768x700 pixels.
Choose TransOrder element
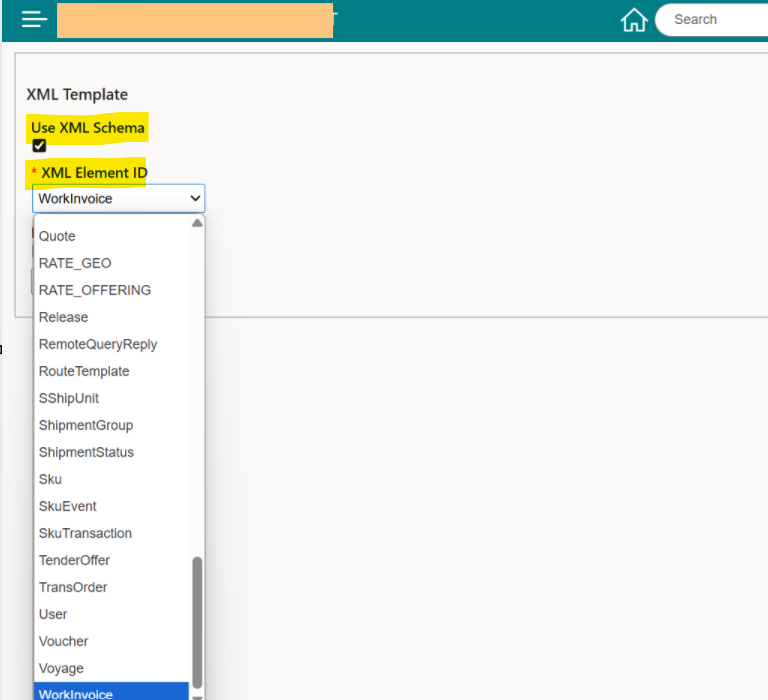tap(111, 587)
